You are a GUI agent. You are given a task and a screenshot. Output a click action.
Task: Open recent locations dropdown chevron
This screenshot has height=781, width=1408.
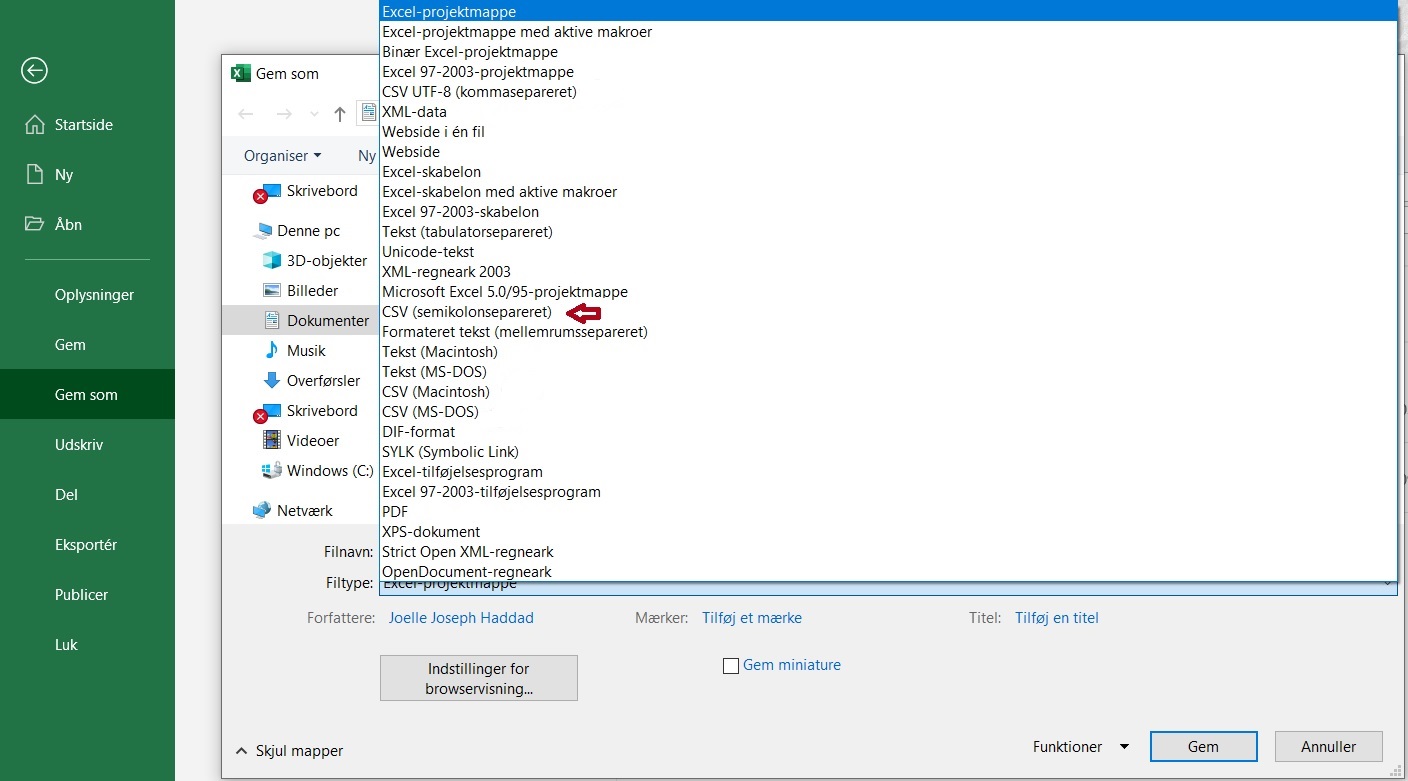[314, 114]
